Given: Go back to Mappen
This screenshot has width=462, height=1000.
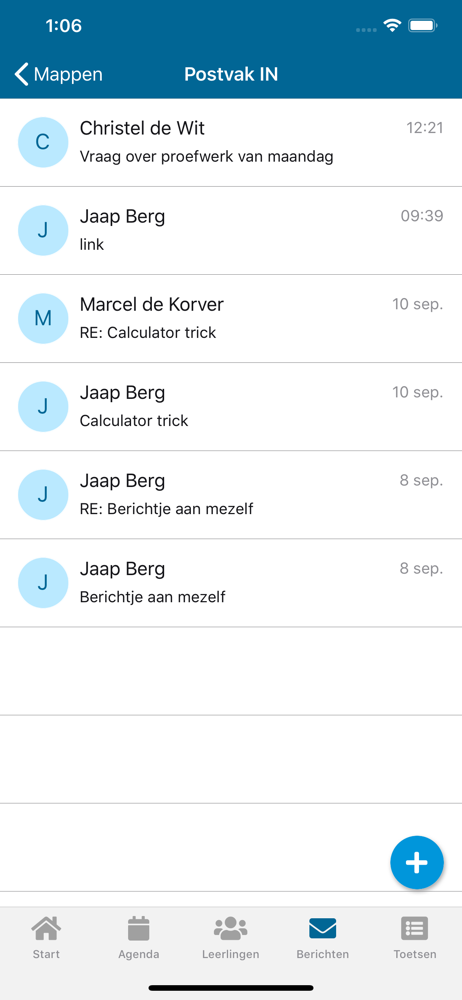Looking at the screenshot, I should (58, 74).
